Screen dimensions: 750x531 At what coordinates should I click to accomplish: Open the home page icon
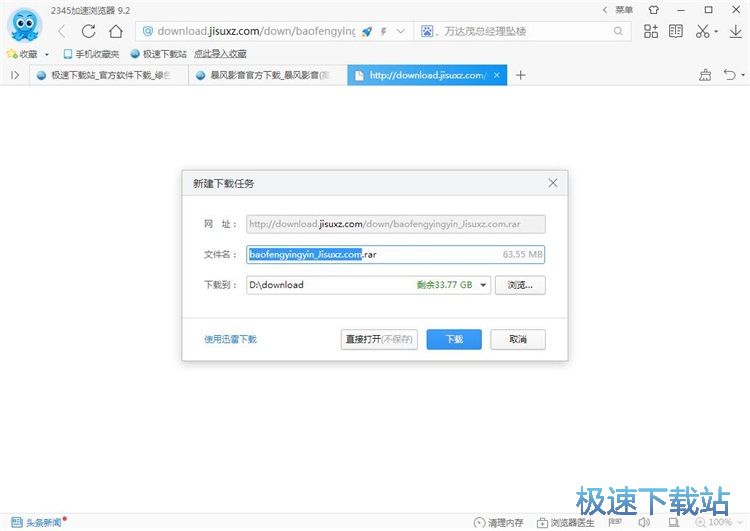tap(116, 32)
